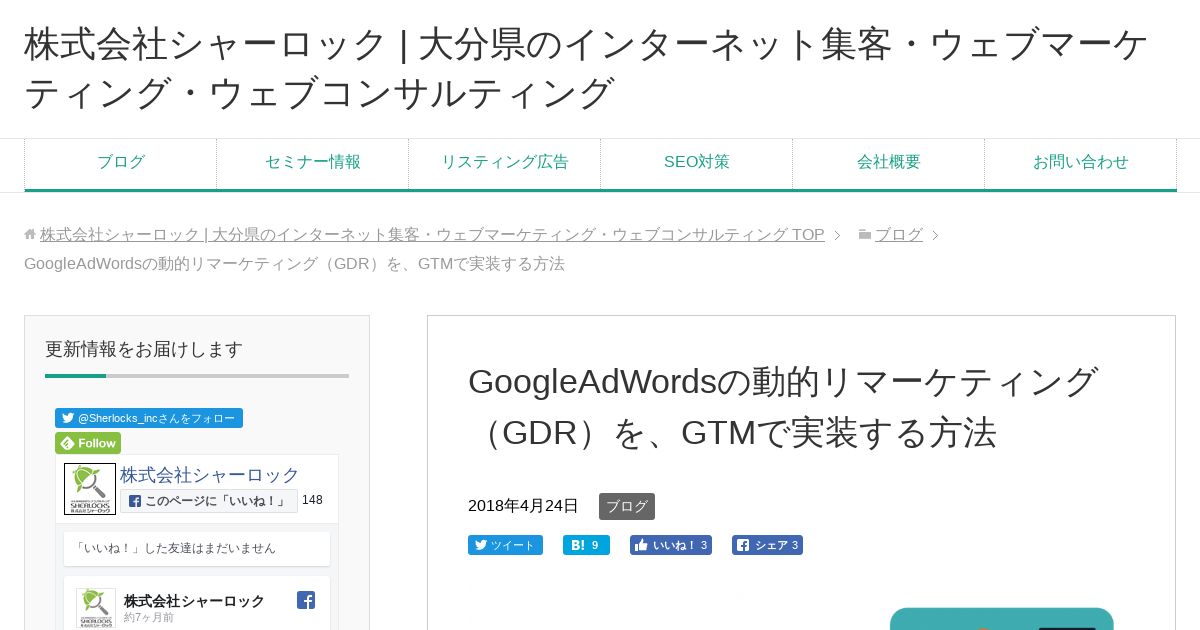Click the Facebook icon in page post
Viewport: 1200px width, 630px height.
pyautogui.click(x=306, y=600)
